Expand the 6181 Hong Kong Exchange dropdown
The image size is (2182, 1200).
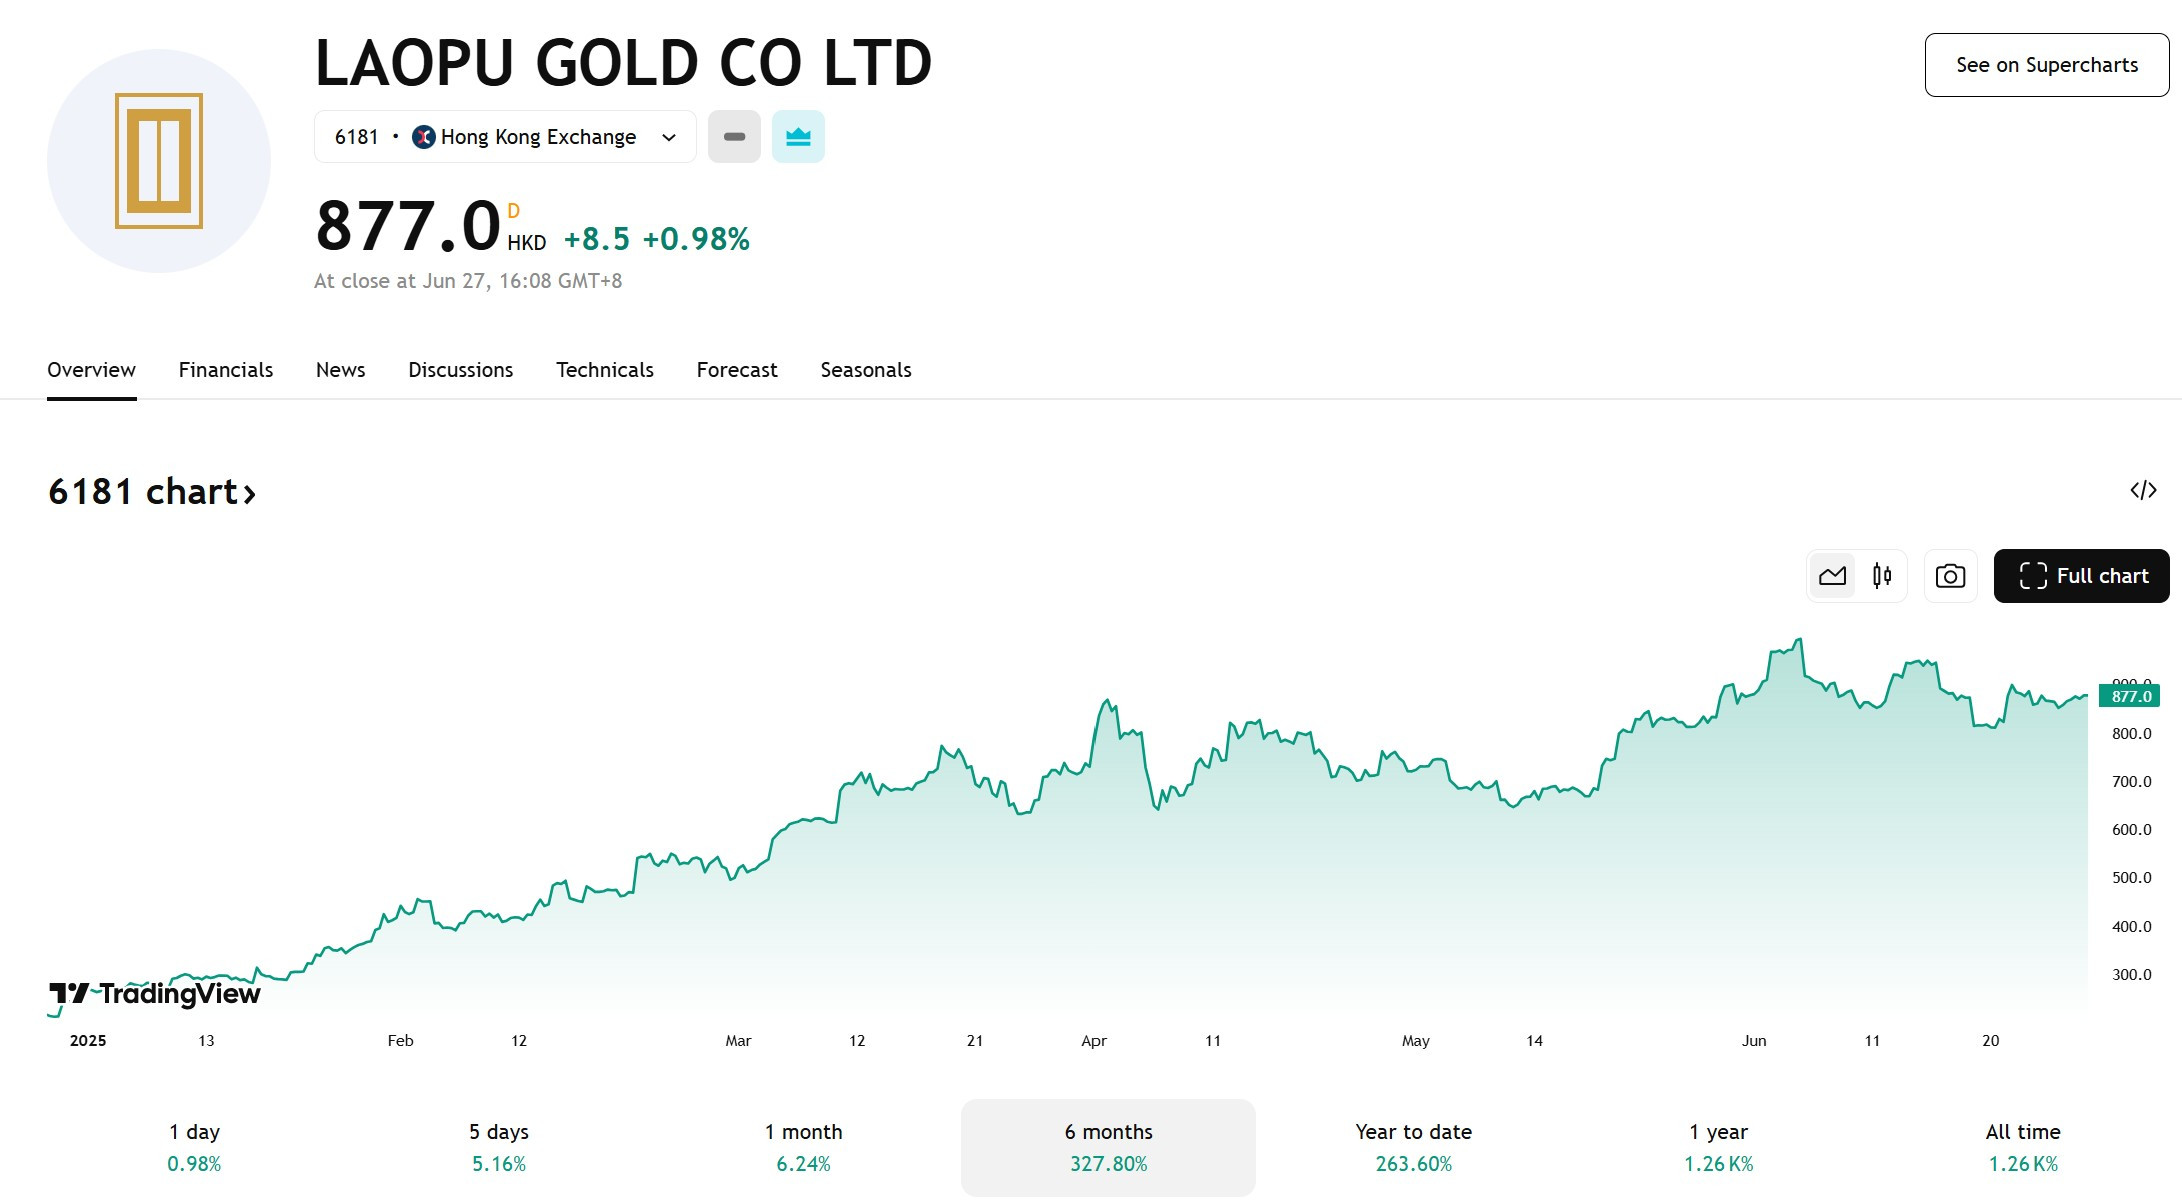pos(505,137)
